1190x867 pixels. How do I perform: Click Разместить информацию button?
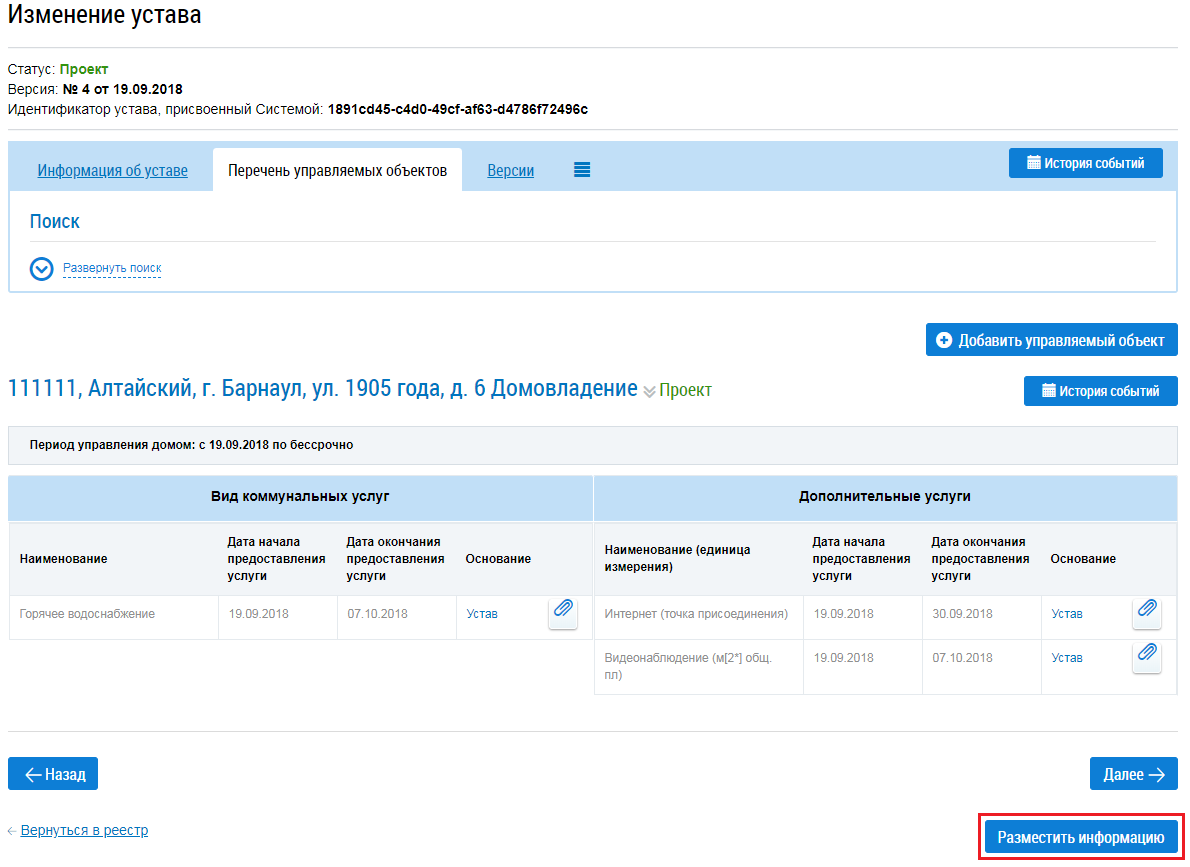tap(1081, 838)
